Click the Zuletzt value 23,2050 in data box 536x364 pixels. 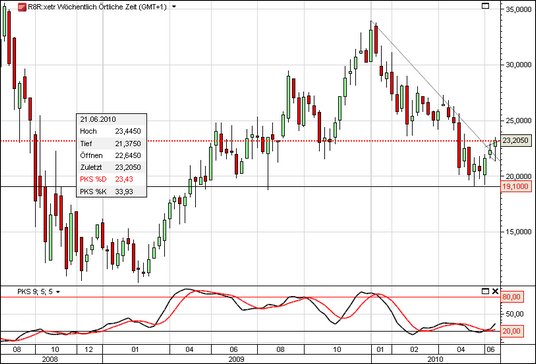pyautogui.click(x=128, y=167)
